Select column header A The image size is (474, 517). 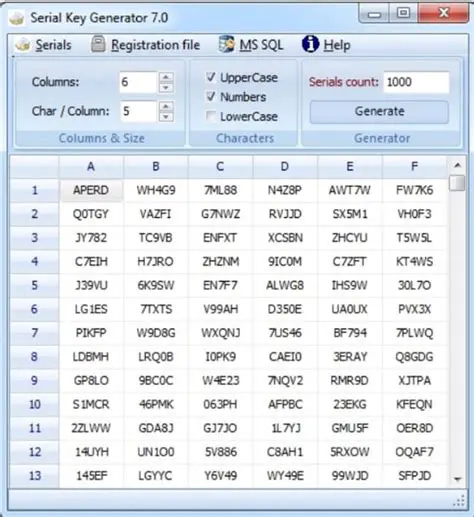(x=91, y=166)
